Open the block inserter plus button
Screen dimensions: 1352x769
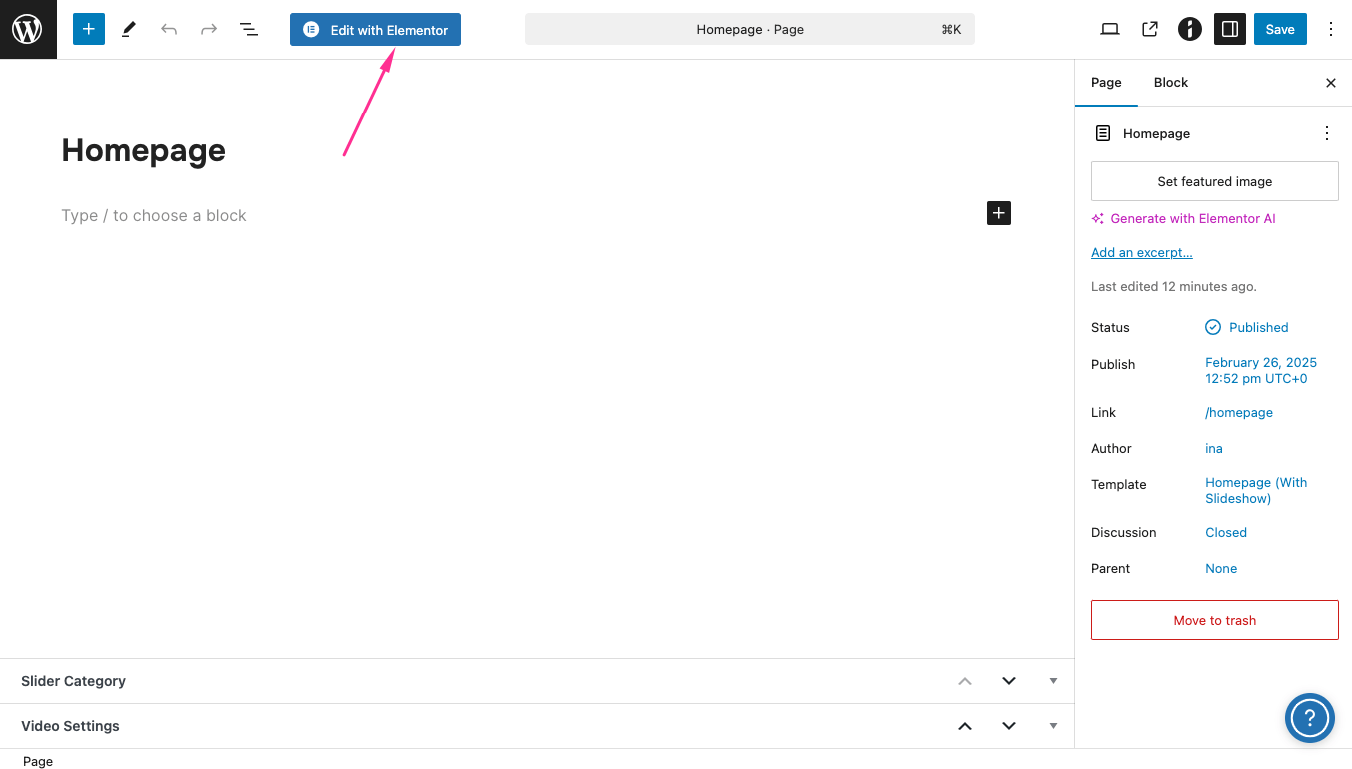tap(89, 30)
